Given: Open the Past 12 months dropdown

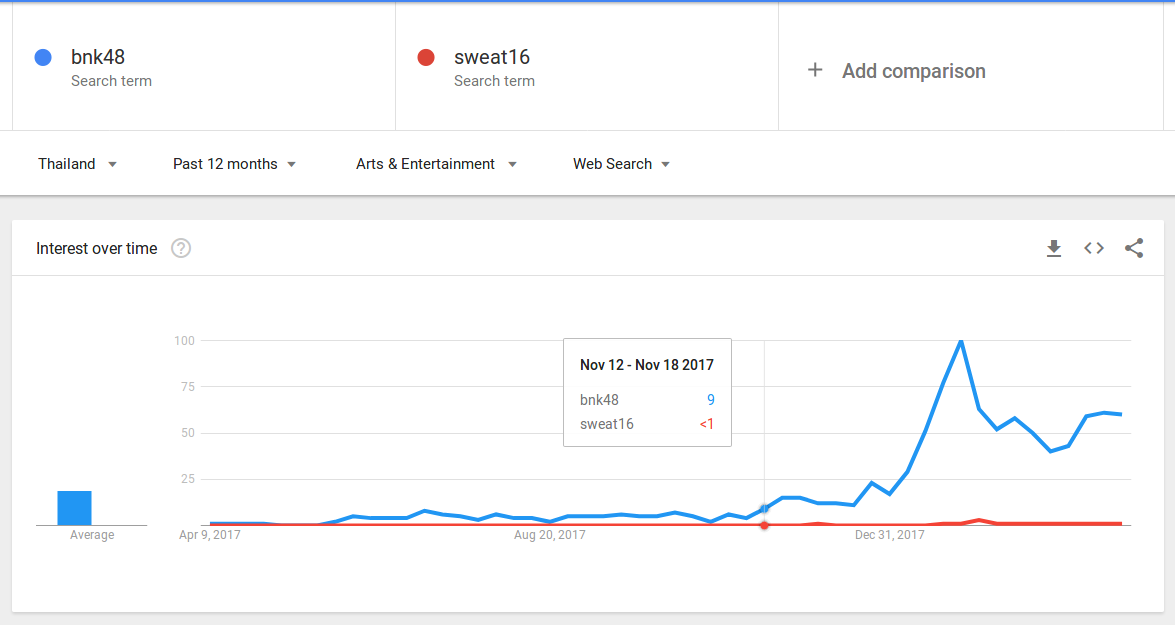Looking at the screenshot, I should pyautogui.click(x=235, y=164).
